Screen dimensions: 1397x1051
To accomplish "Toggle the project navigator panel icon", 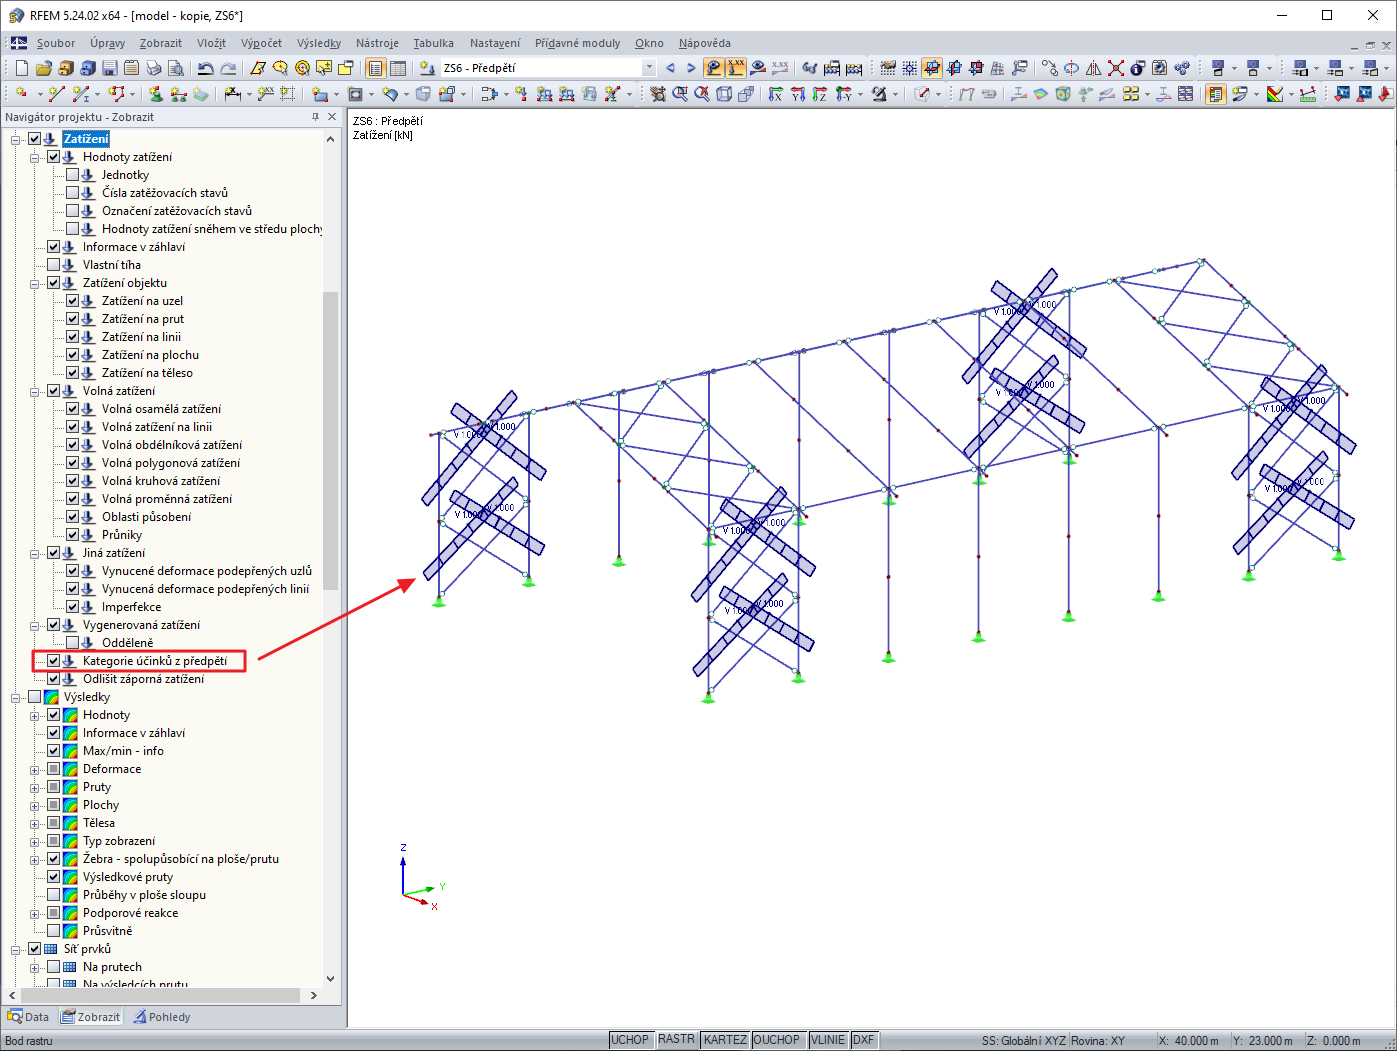I will pyautogui.click(x=374, y=68).
